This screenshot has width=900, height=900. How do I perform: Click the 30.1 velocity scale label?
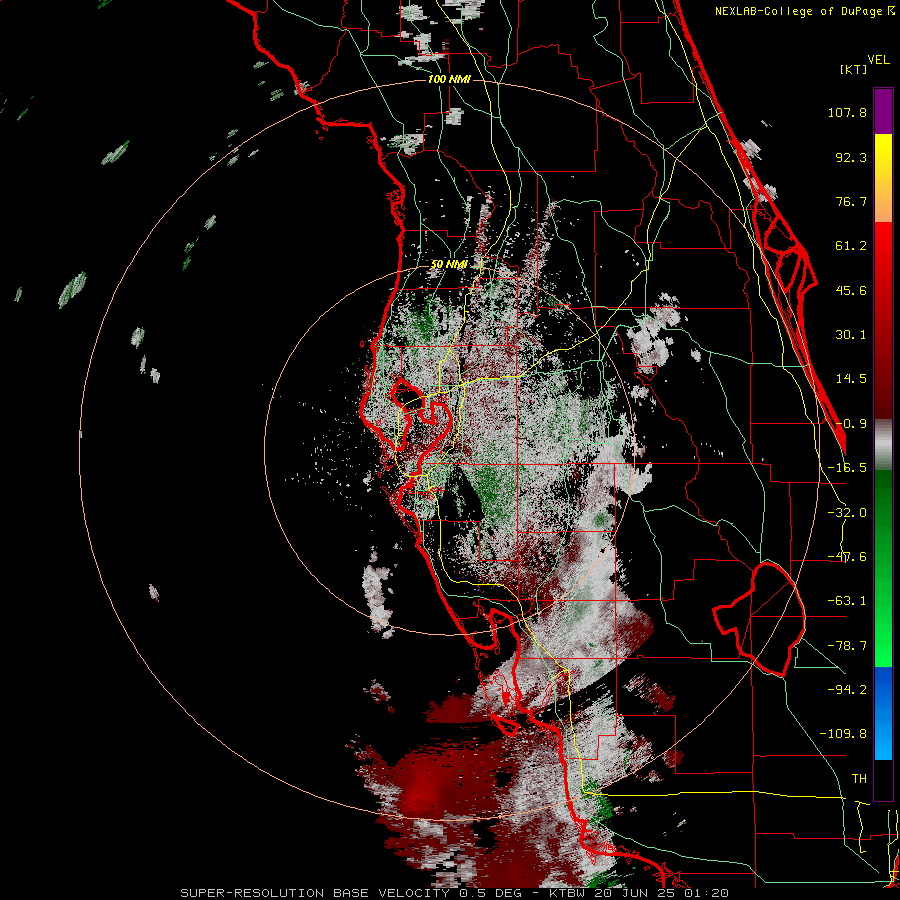pos(851,335)
